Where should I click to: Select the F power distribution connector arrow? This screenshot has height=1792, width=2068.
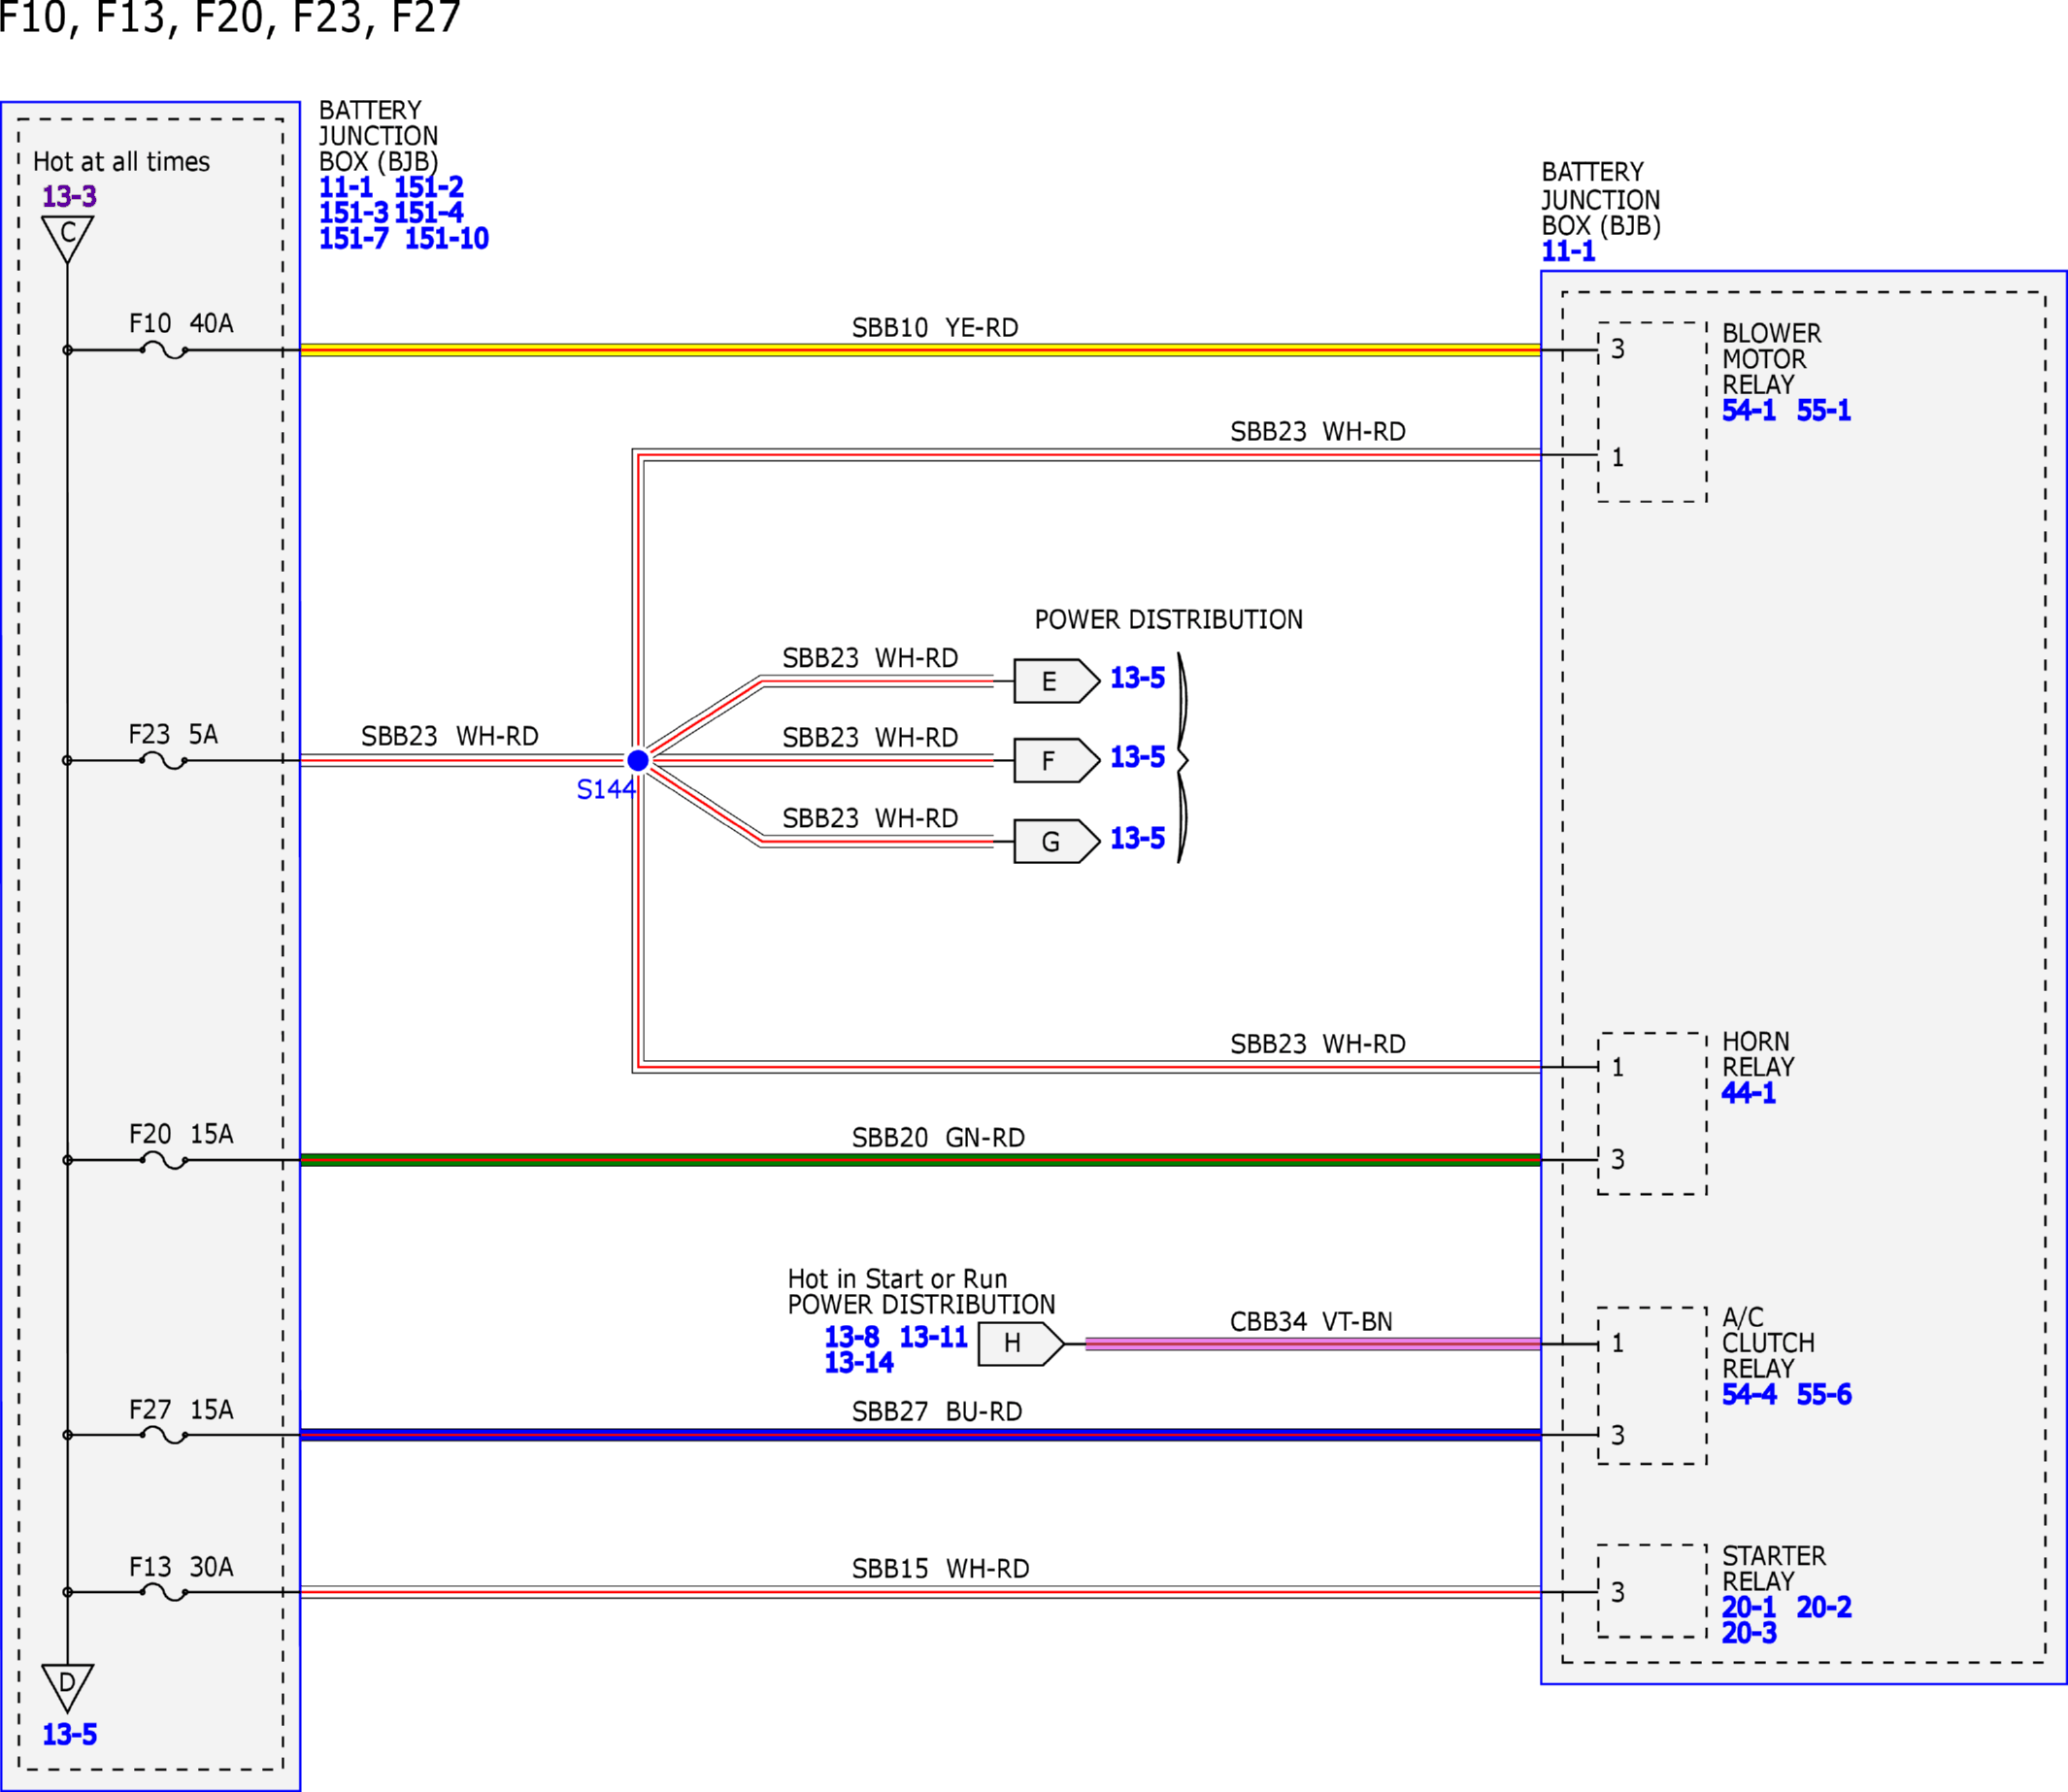tap(1057, 761)
